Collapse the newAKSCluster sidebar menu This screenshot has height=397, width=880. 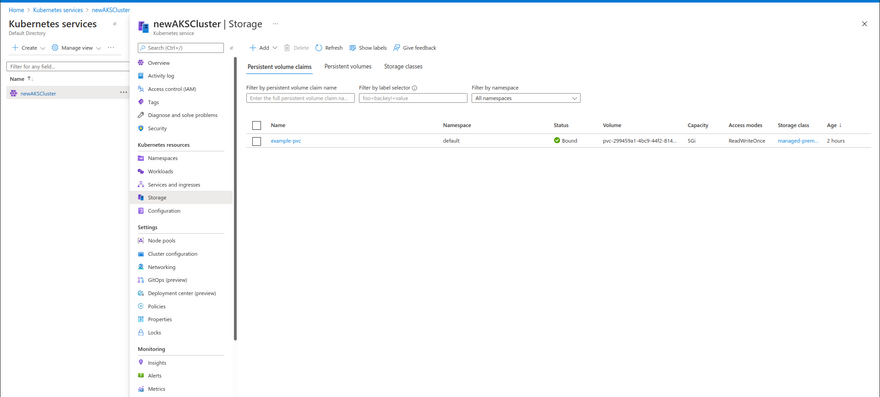(232, 48)
